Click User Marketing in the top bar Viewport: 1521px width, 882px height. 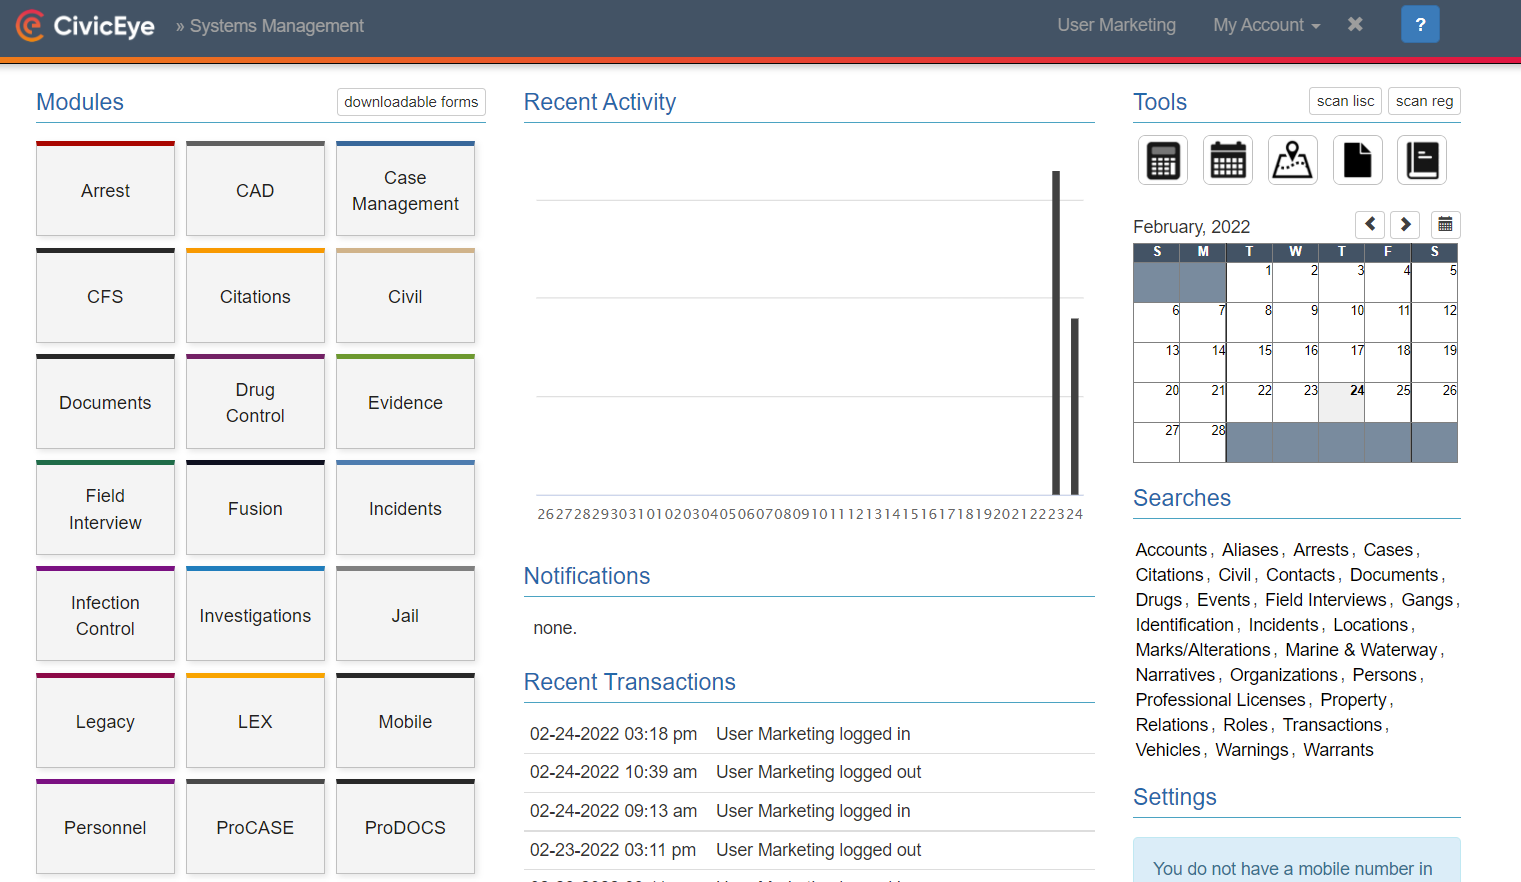click(1116, 25)
